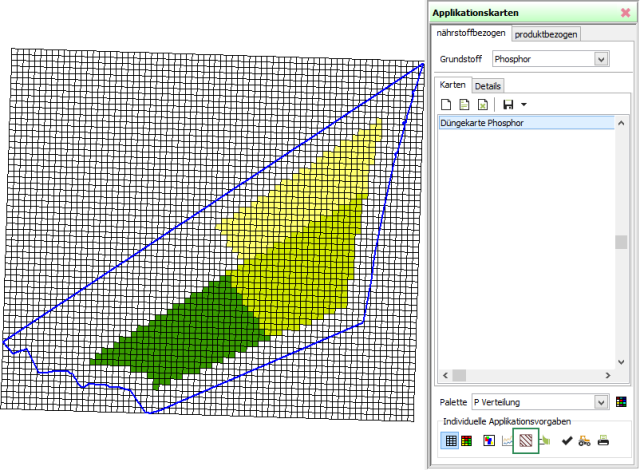The width and height of the screenshot is (640, 470).
Task: Open the Details tab
Action: pyautogui.click(x=488, y=85)
